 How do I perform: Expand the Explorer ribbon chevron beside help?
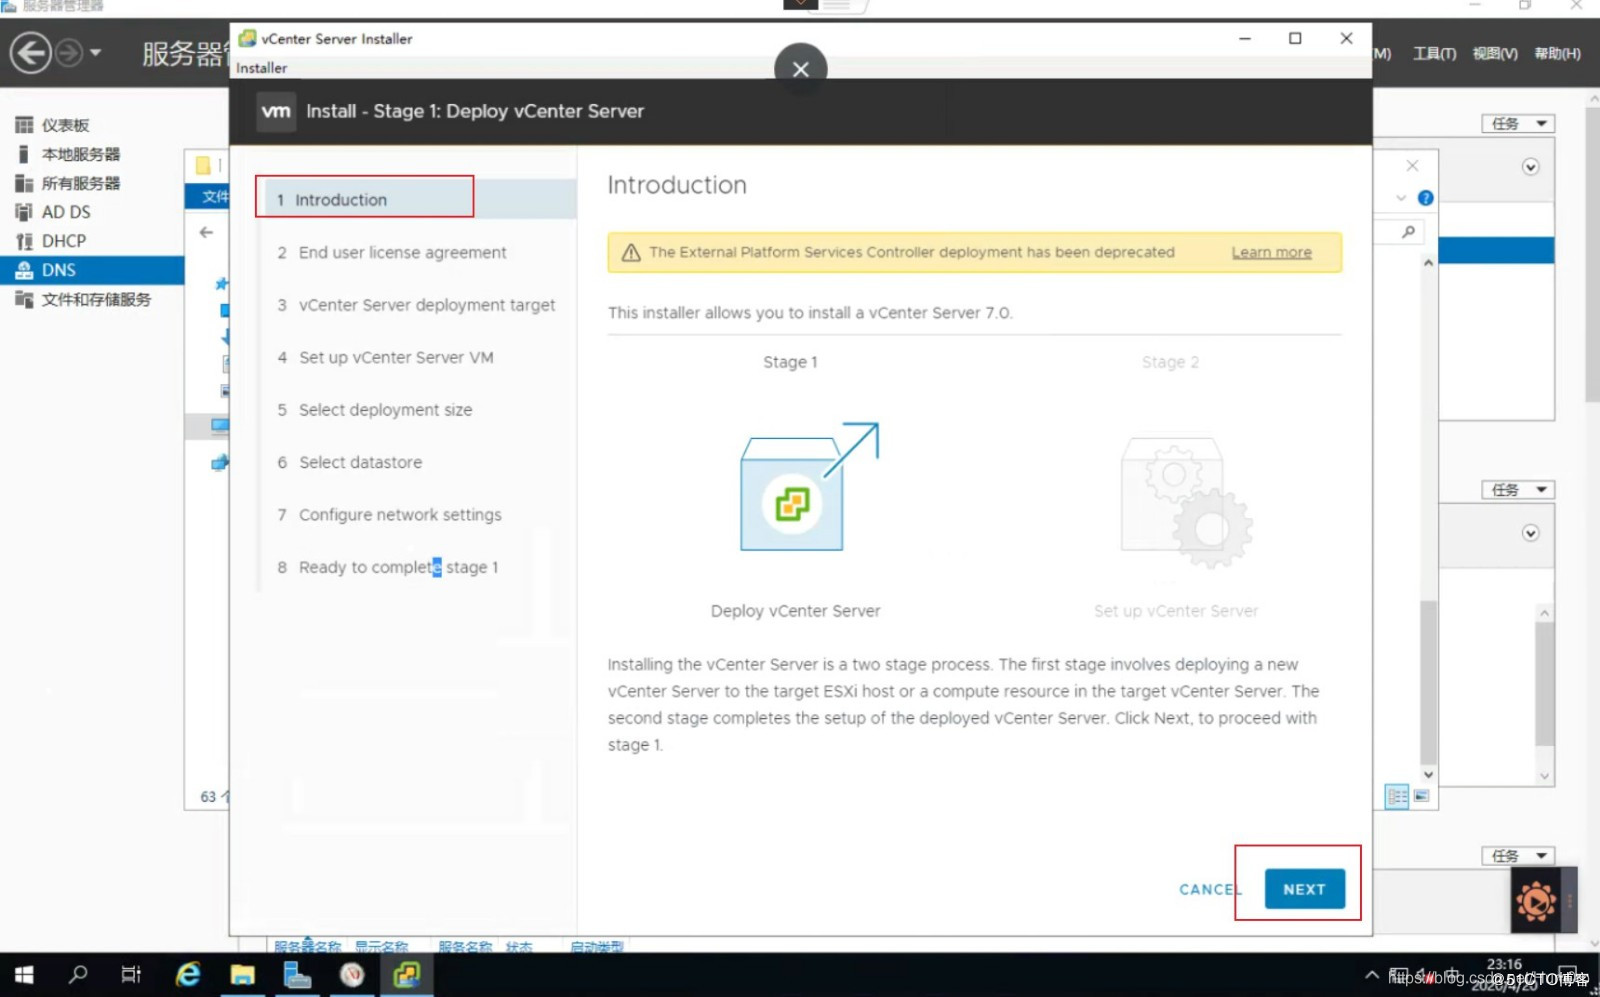(1401, 198)
